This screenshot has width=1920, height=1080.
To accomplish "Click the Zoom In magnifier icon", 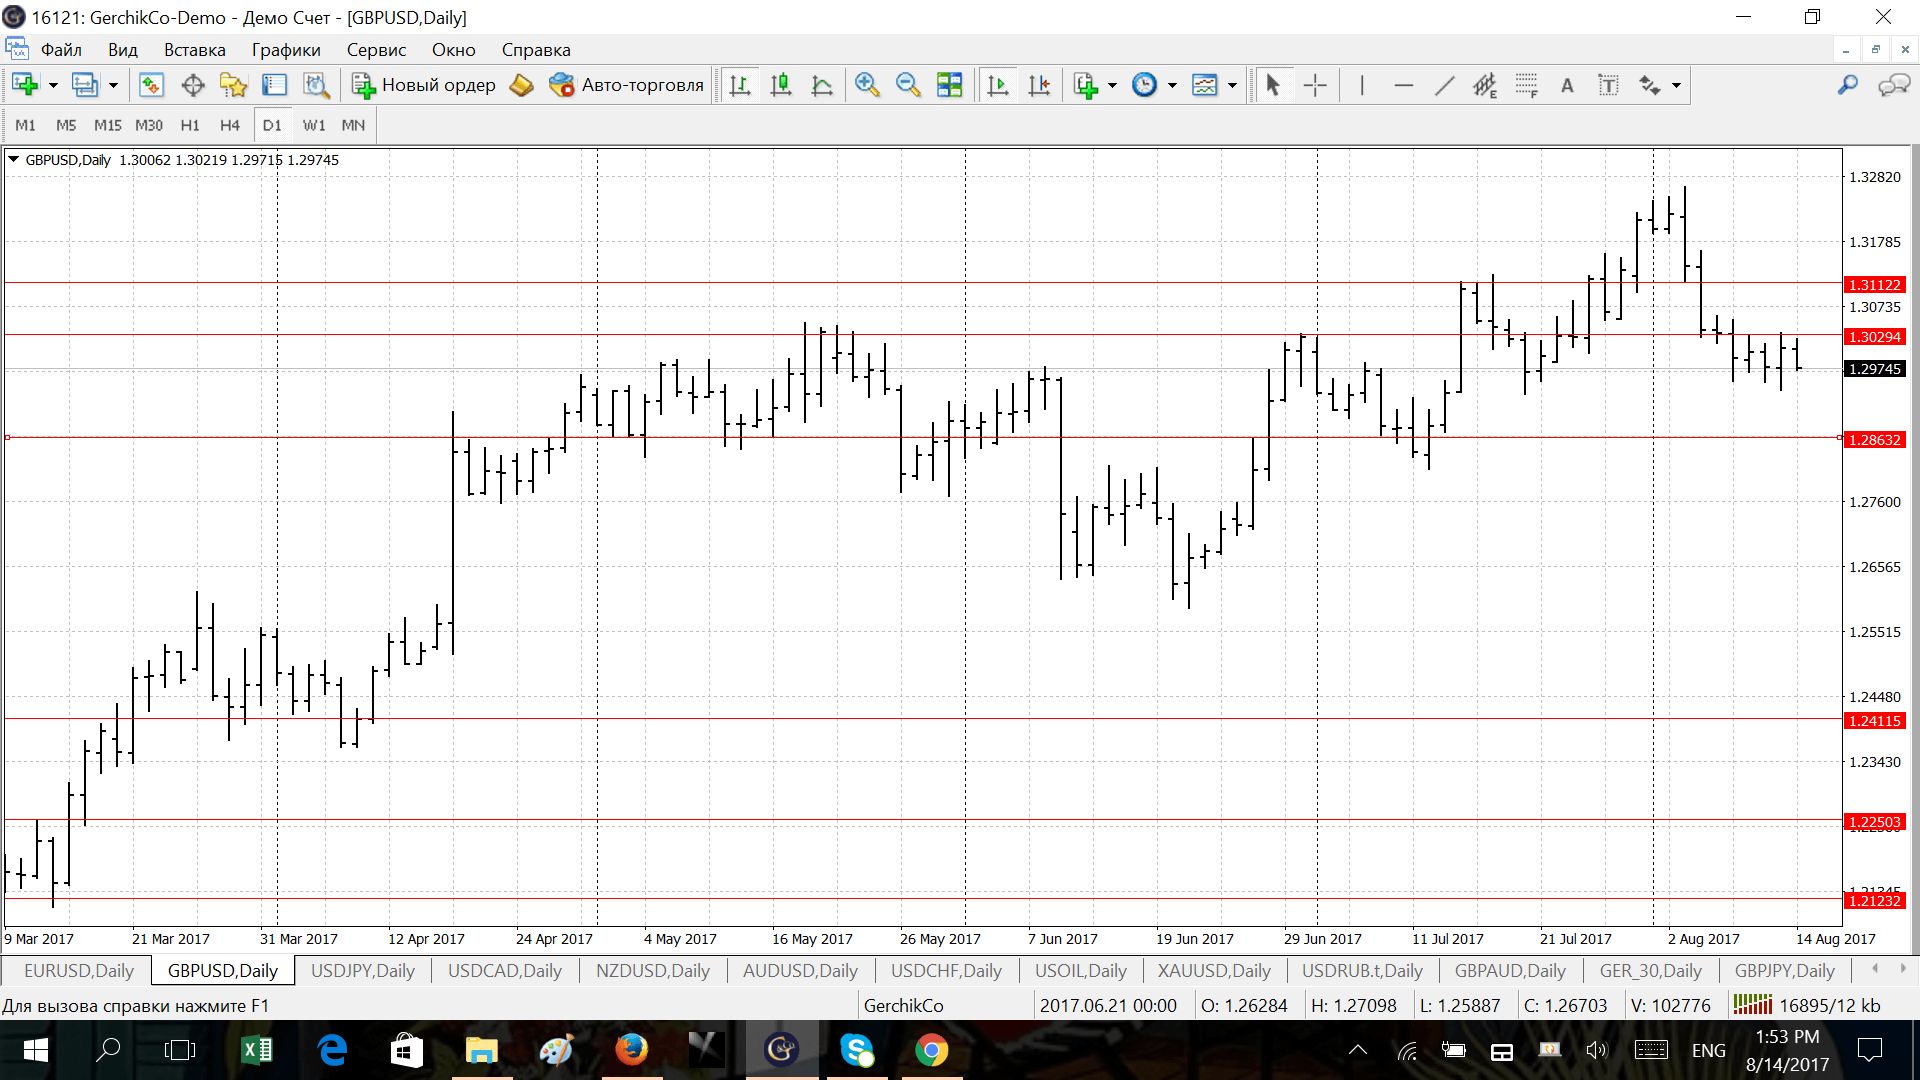I will click(867, 86).
